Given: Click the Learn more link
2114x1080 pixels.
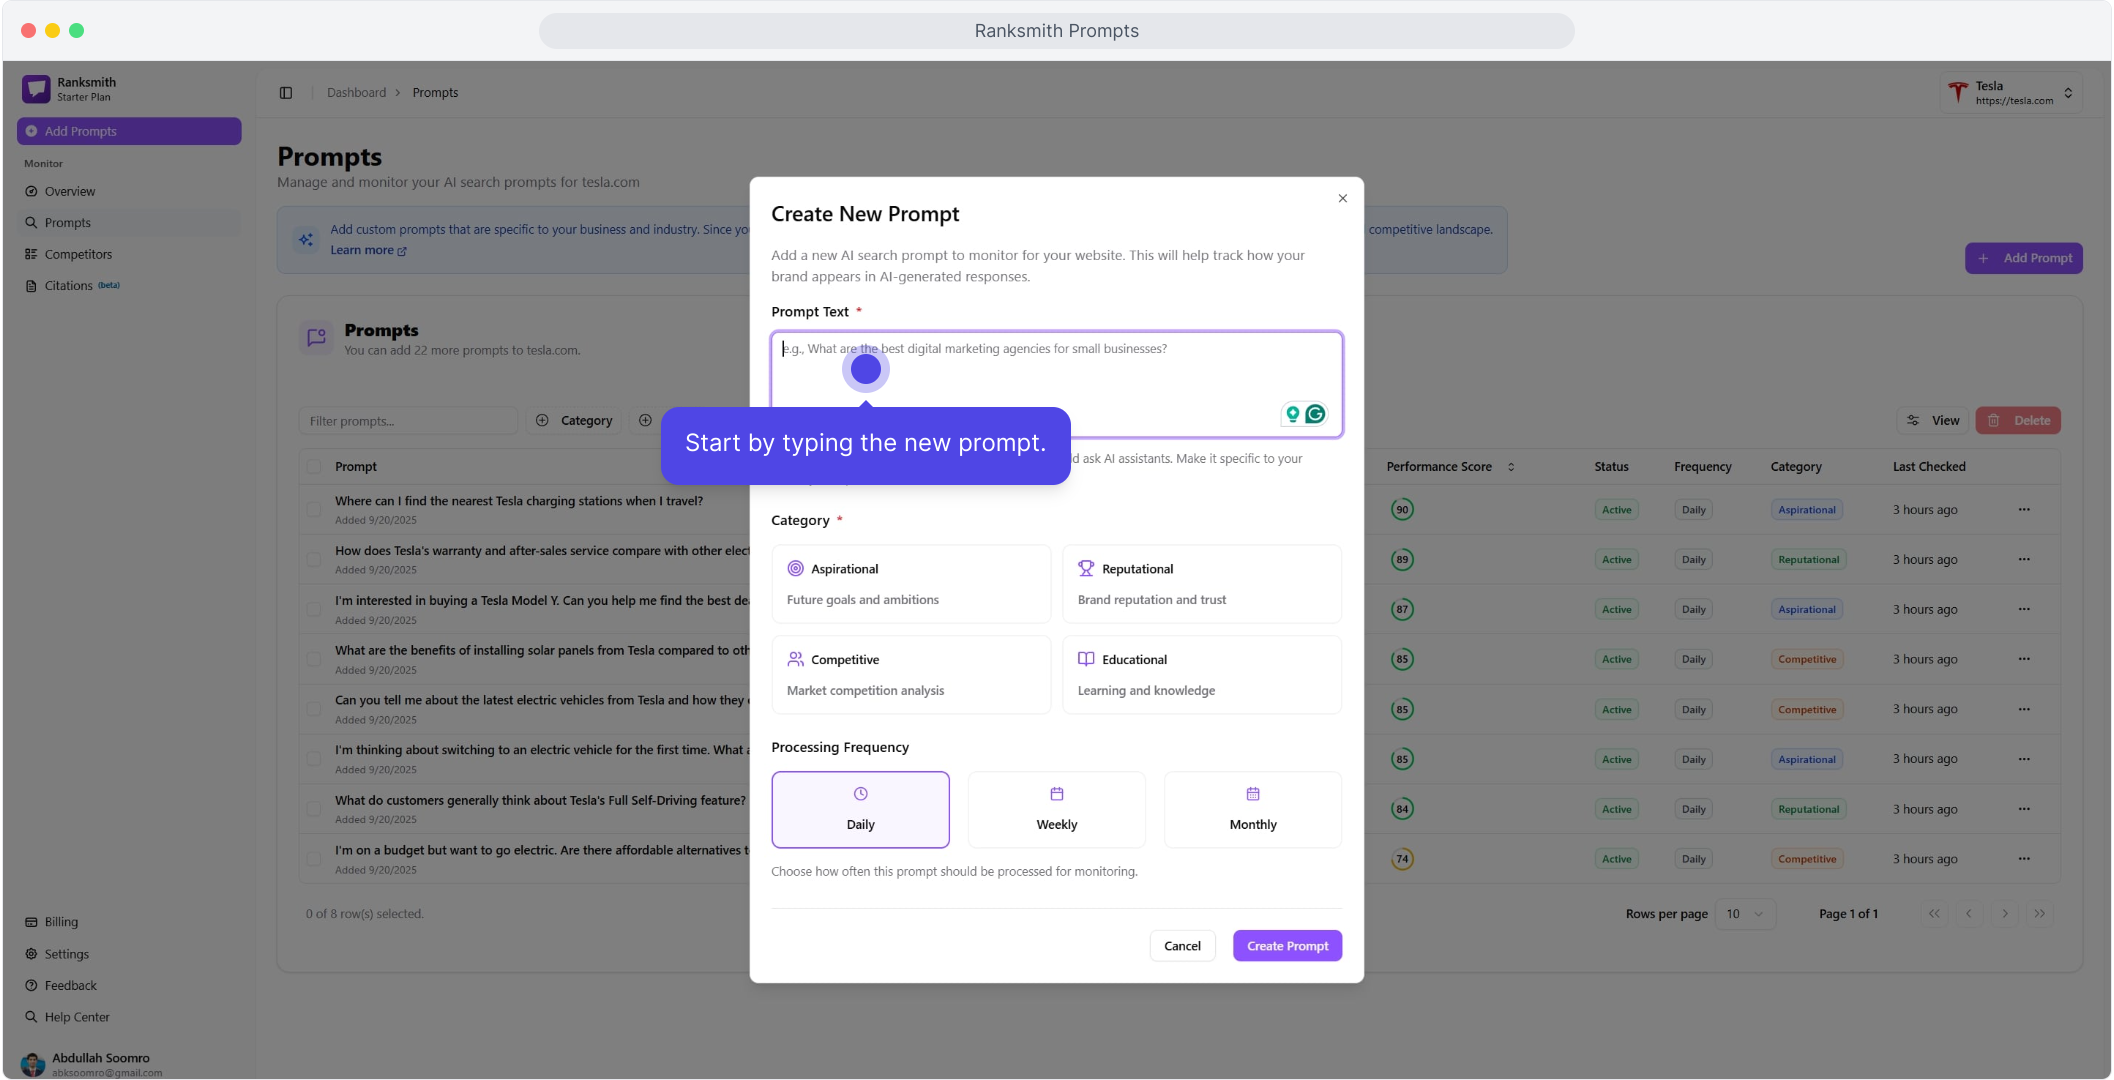Looking at the screenshot, I should (x=368, y=251).
